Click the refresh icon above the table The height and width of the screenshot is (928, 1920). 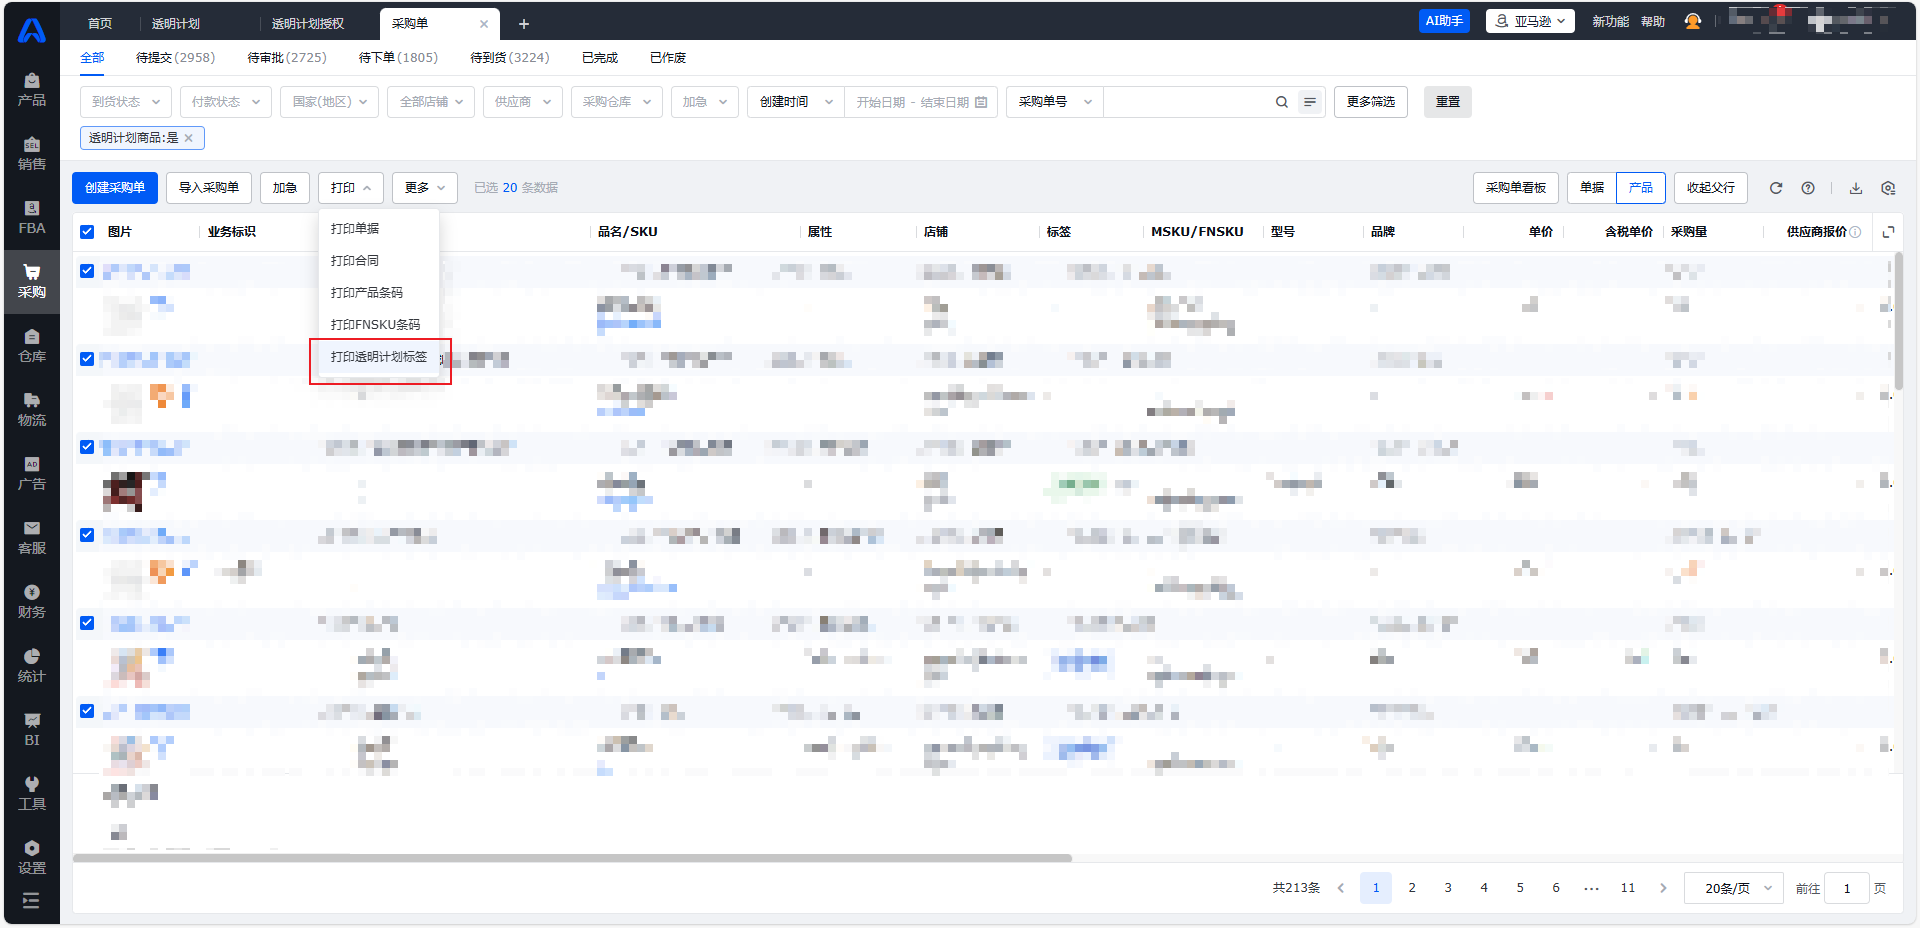[1776, 188]
